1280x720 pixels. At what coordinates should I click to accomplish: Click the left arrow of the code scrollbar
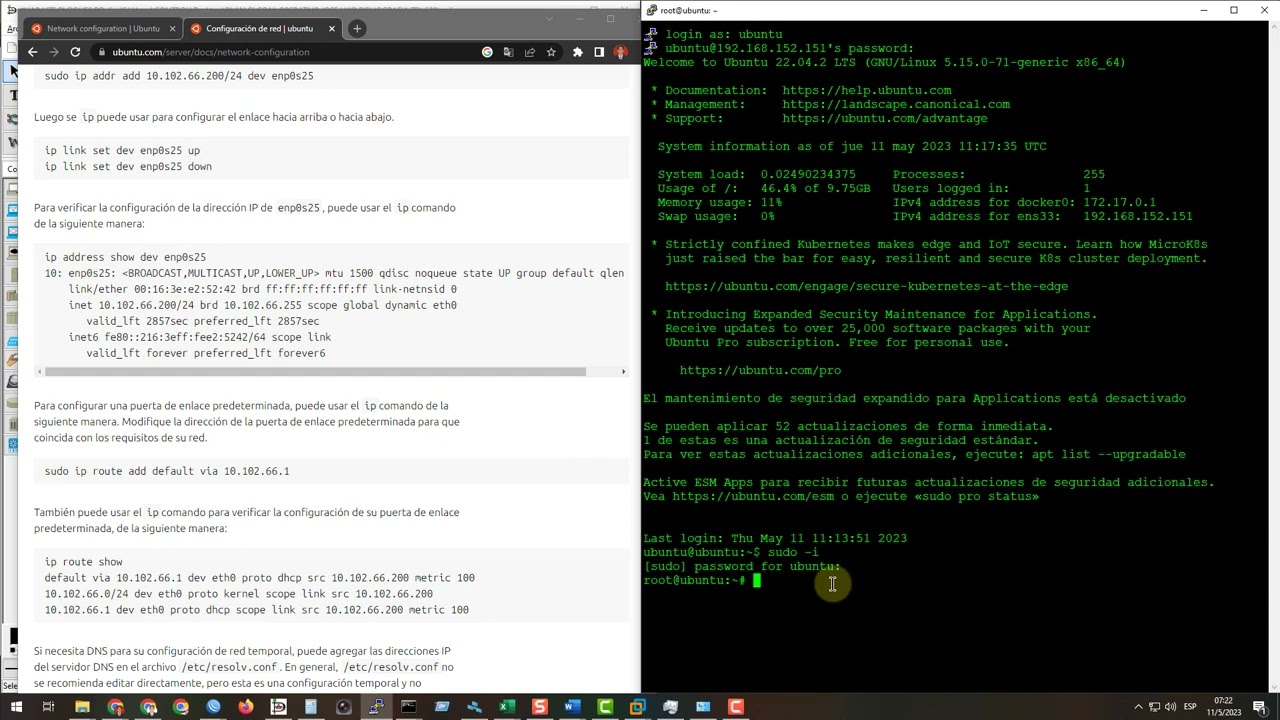39,372
